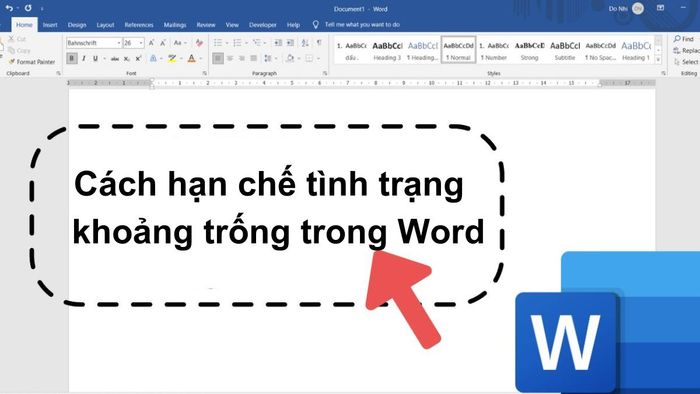Click the Sort A-Z icon

(305, 43)
